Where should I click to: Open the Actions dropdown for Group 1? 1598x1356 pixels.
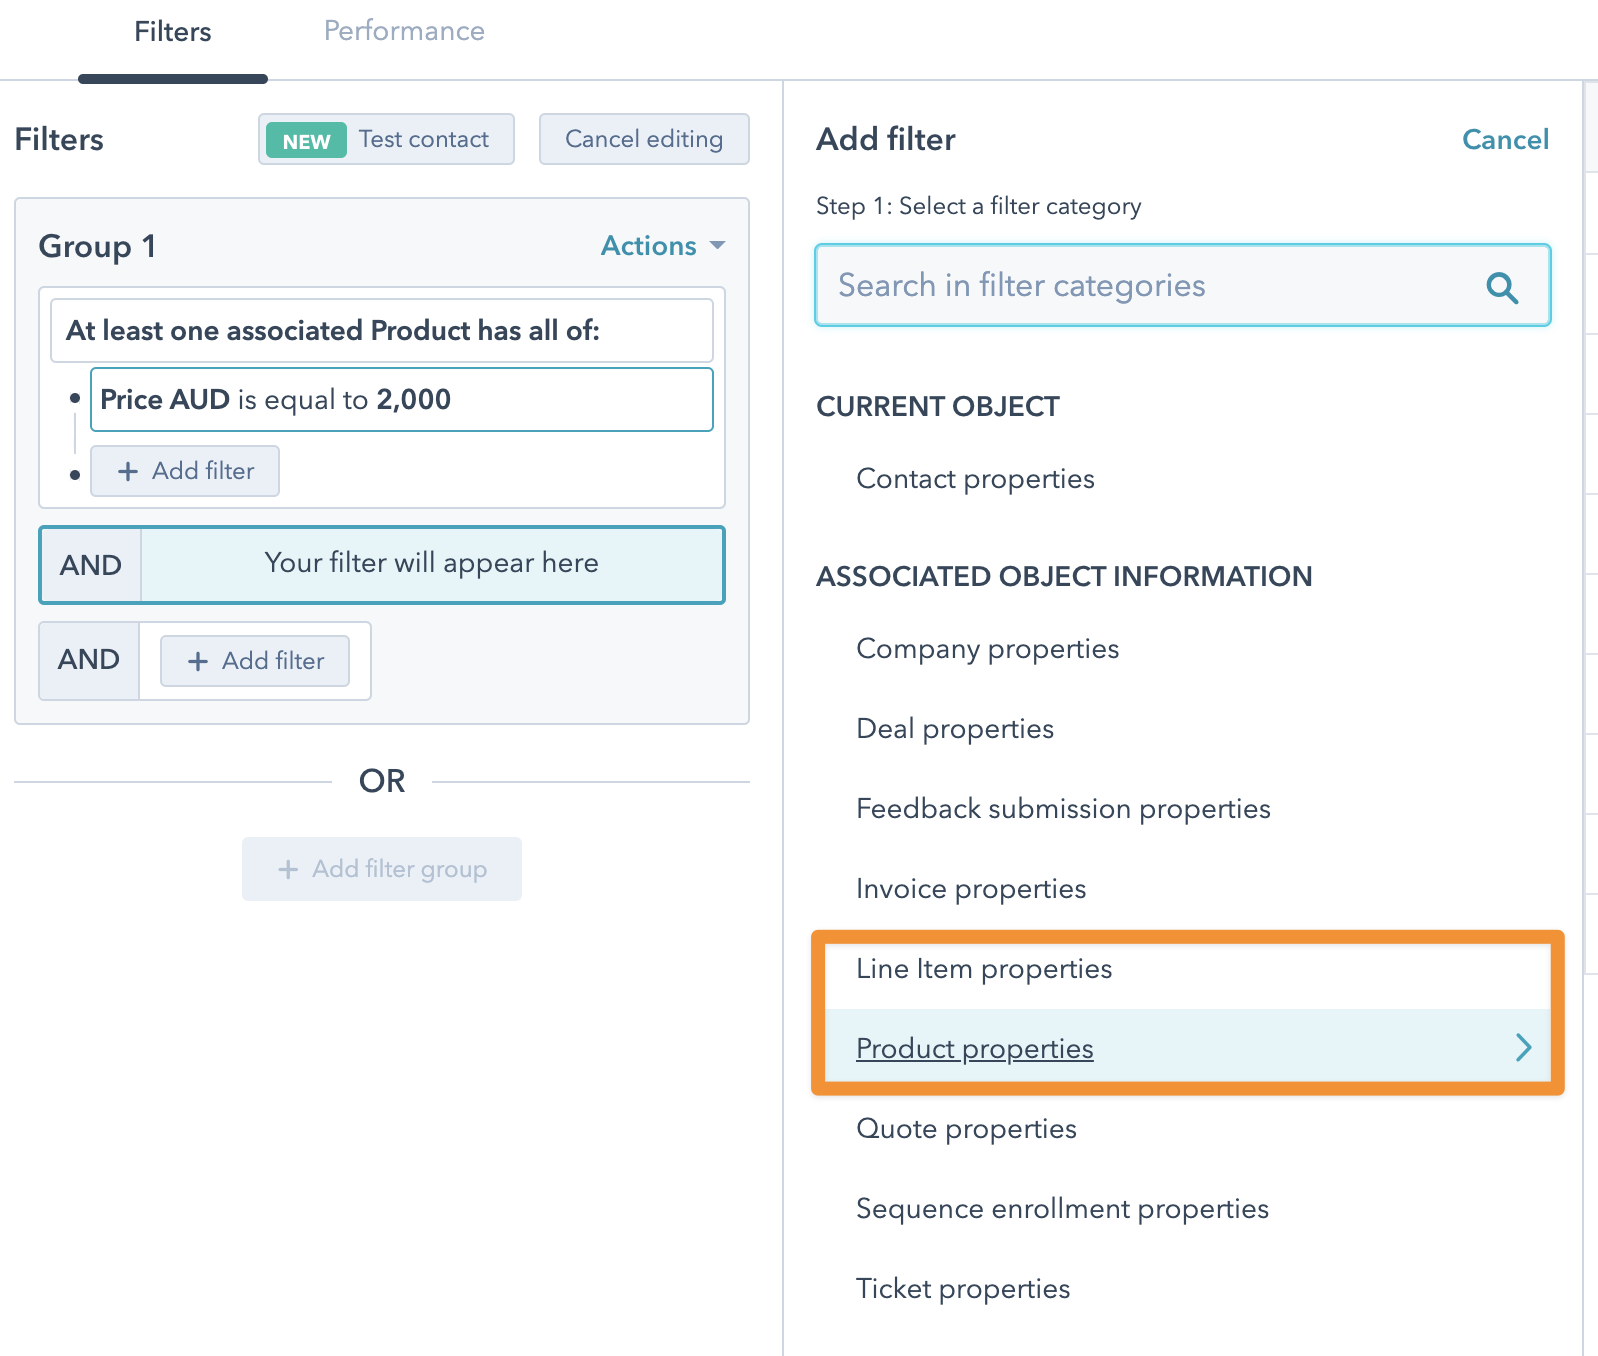662,246
